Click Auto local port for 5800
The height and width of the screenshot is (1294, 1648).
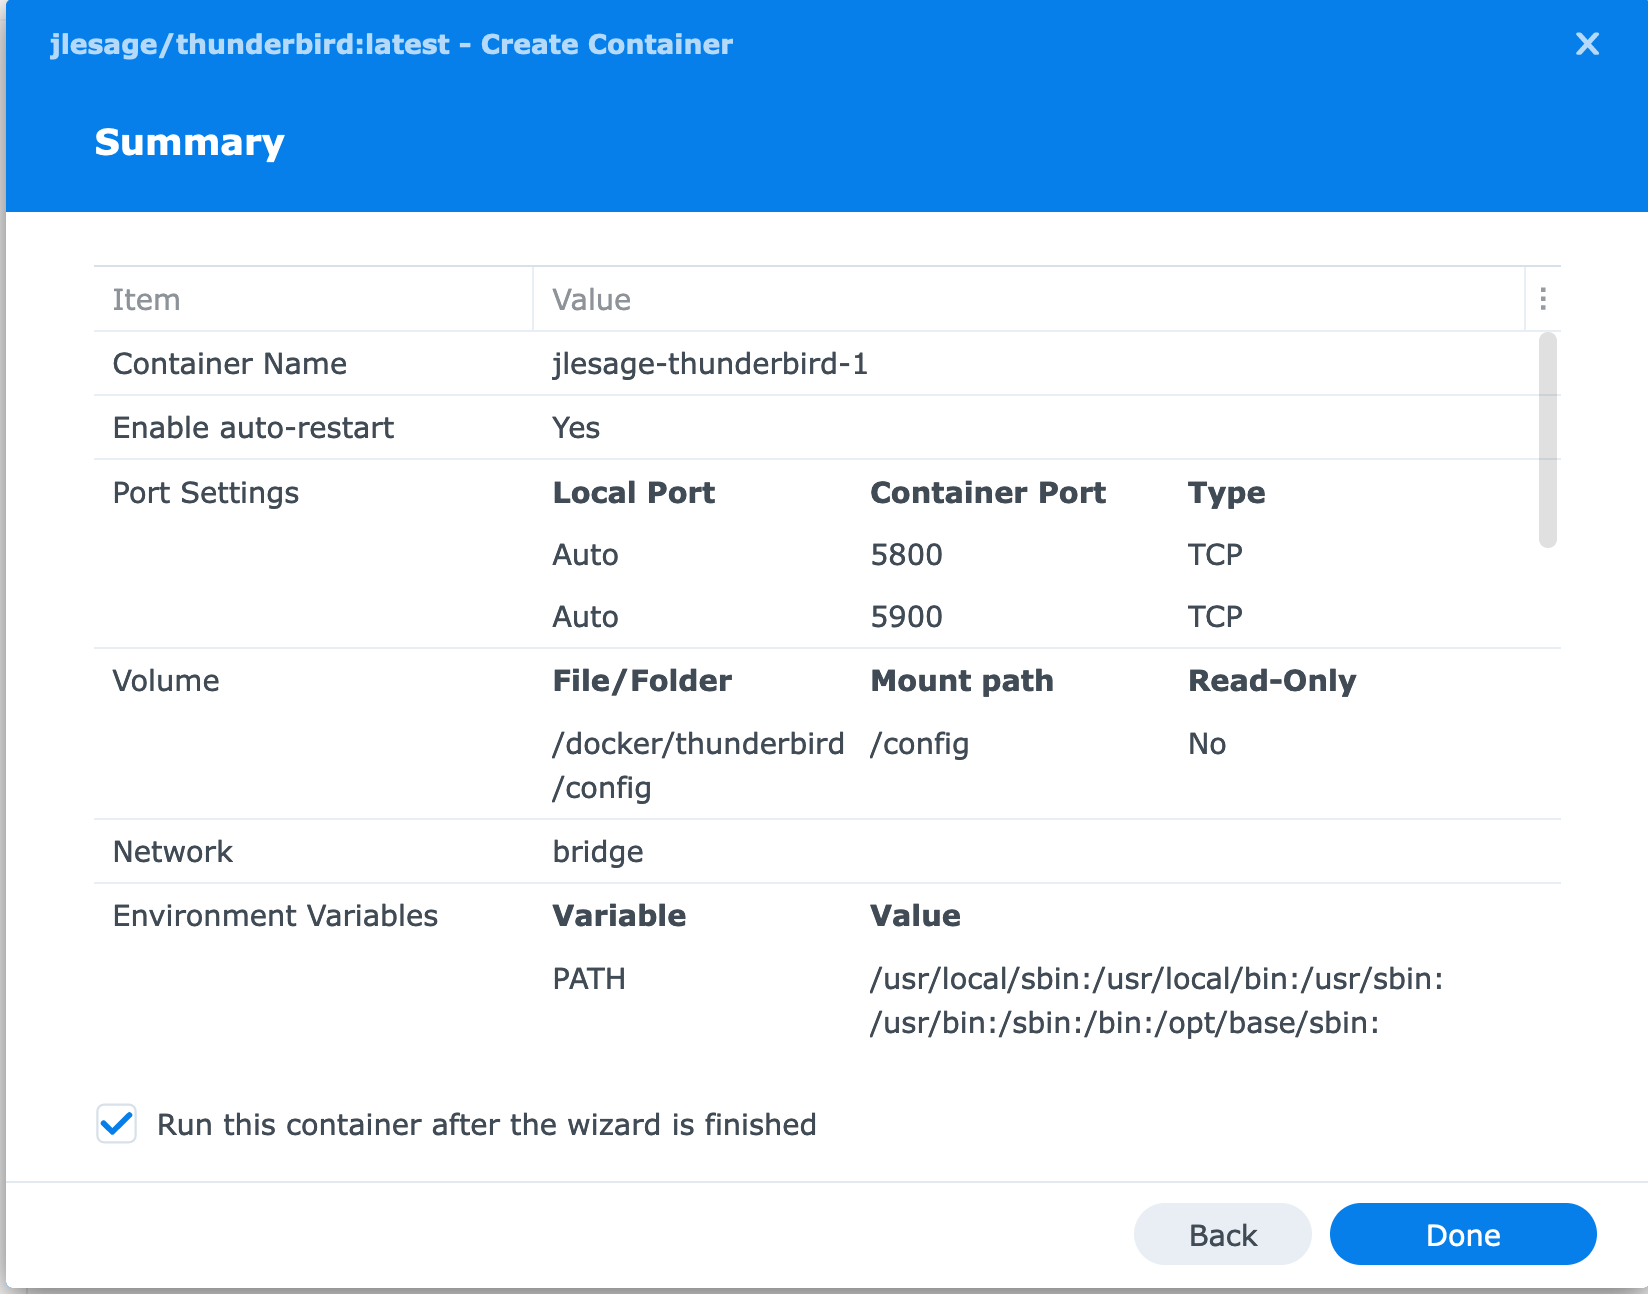pyautogui.click(x=586, y=555)
